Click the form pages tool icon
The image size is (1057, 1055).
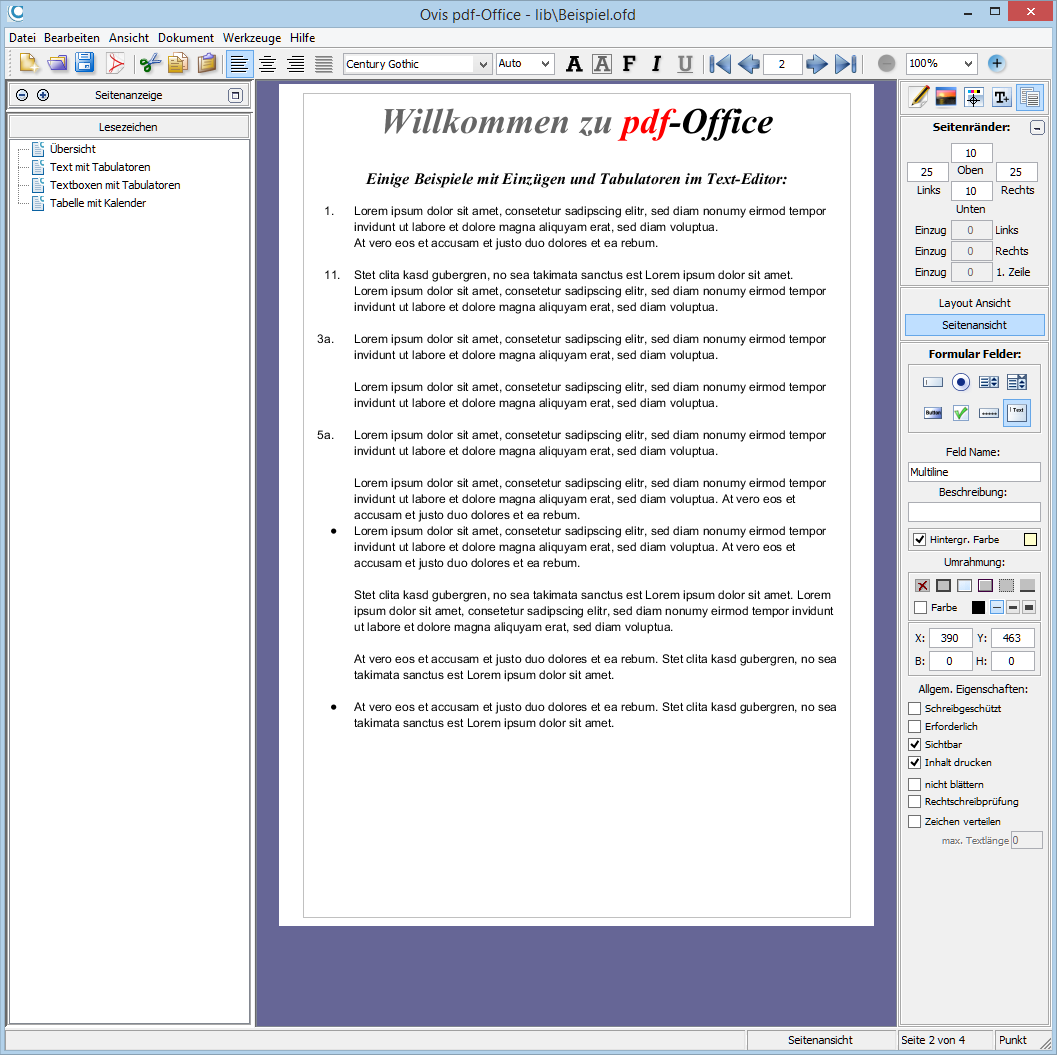pyautogui.click(x=1029, y=97)
